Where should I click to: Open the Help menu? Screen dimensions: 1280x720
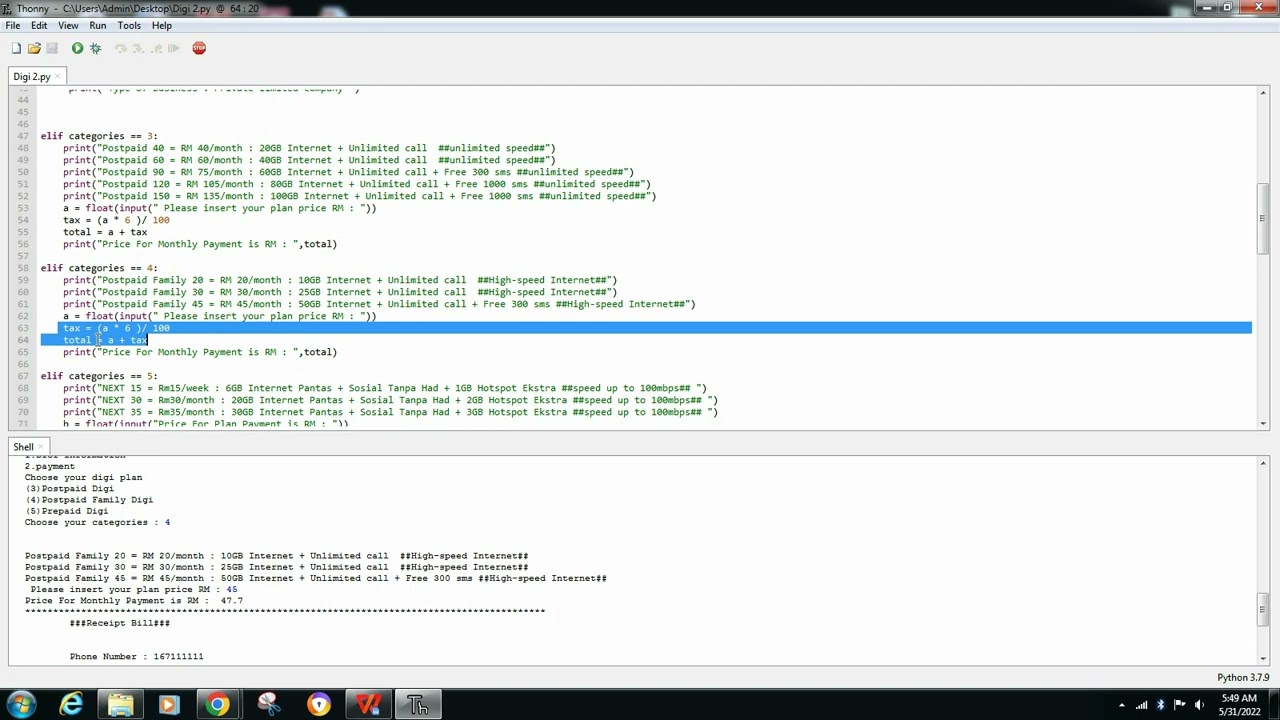pyautogui.click(x=162, y=25)
